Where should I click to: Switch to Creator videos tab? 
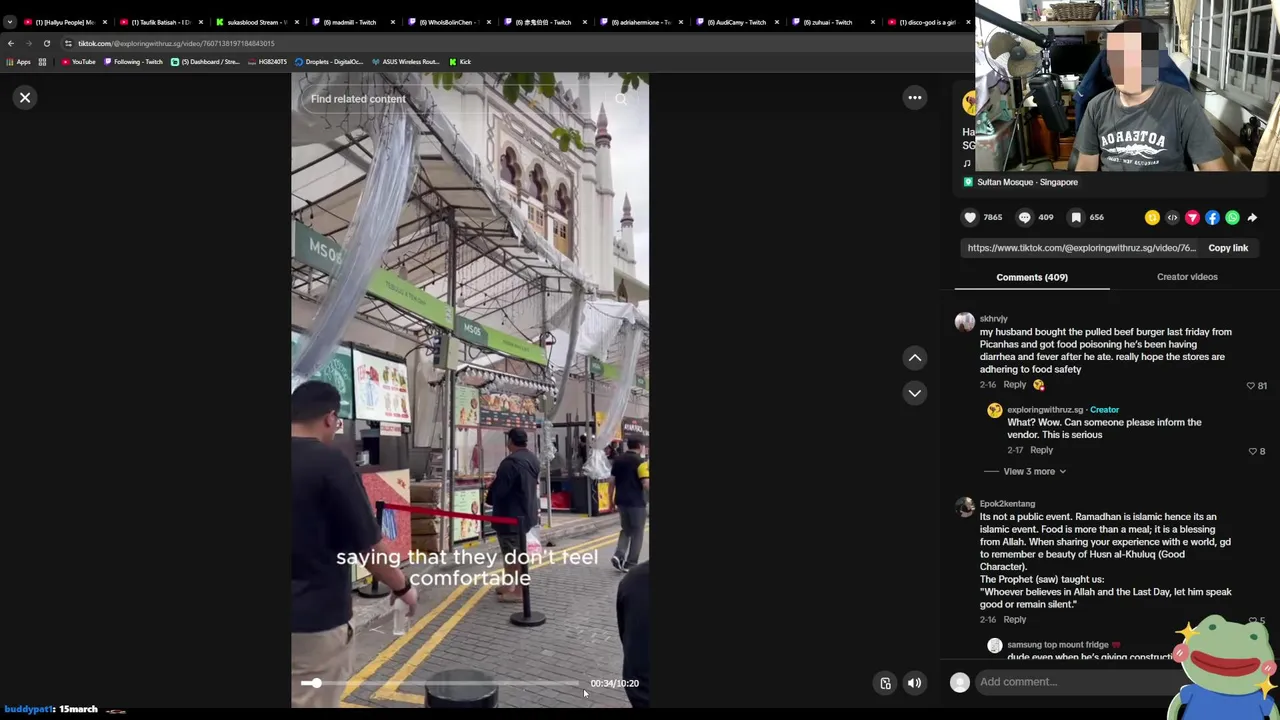1187,277
